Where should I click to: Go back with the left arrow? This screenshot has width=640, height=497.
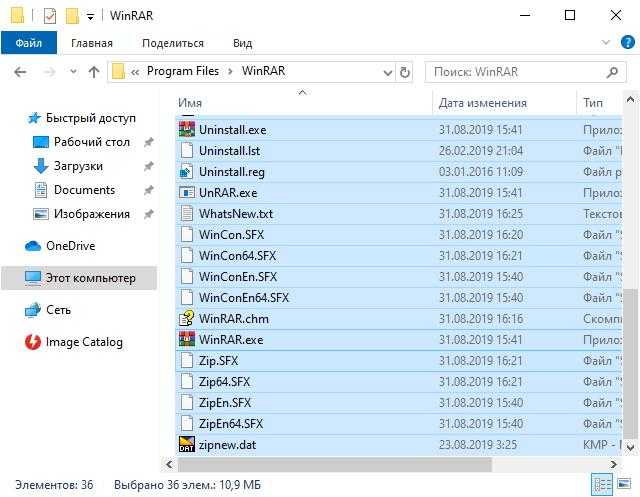20,72
